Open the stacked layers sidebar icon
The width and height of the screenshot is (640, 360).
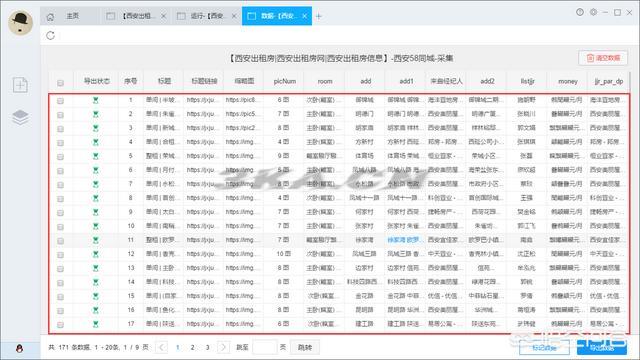coord(20,117)
